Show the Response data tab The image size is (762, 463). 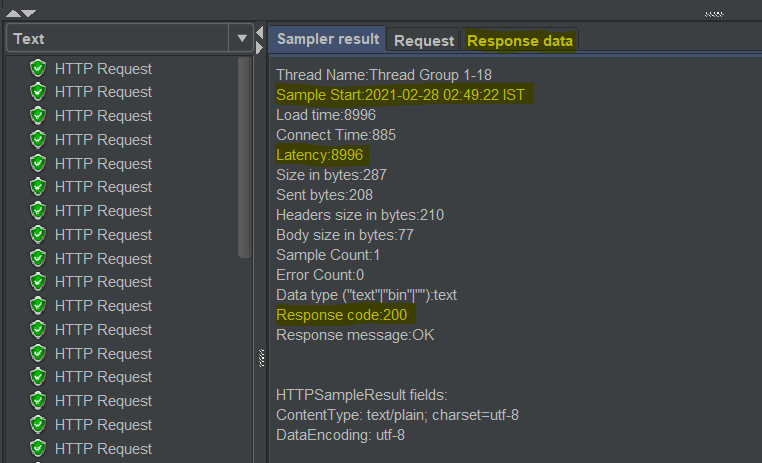pos(520,41)
